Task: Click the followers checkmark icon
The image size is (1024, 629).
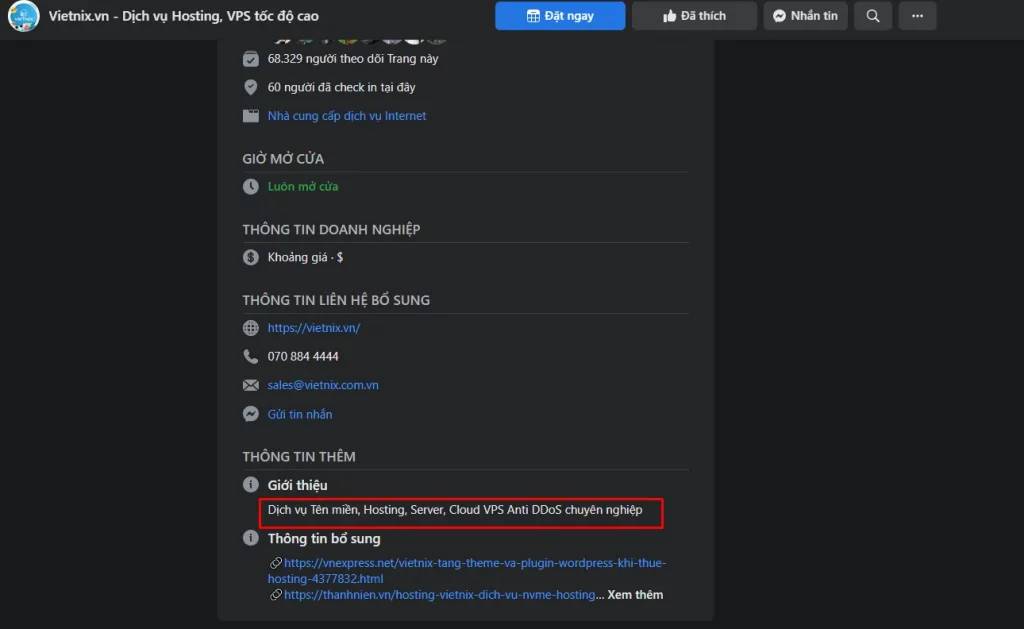Action: coord(251,59)
